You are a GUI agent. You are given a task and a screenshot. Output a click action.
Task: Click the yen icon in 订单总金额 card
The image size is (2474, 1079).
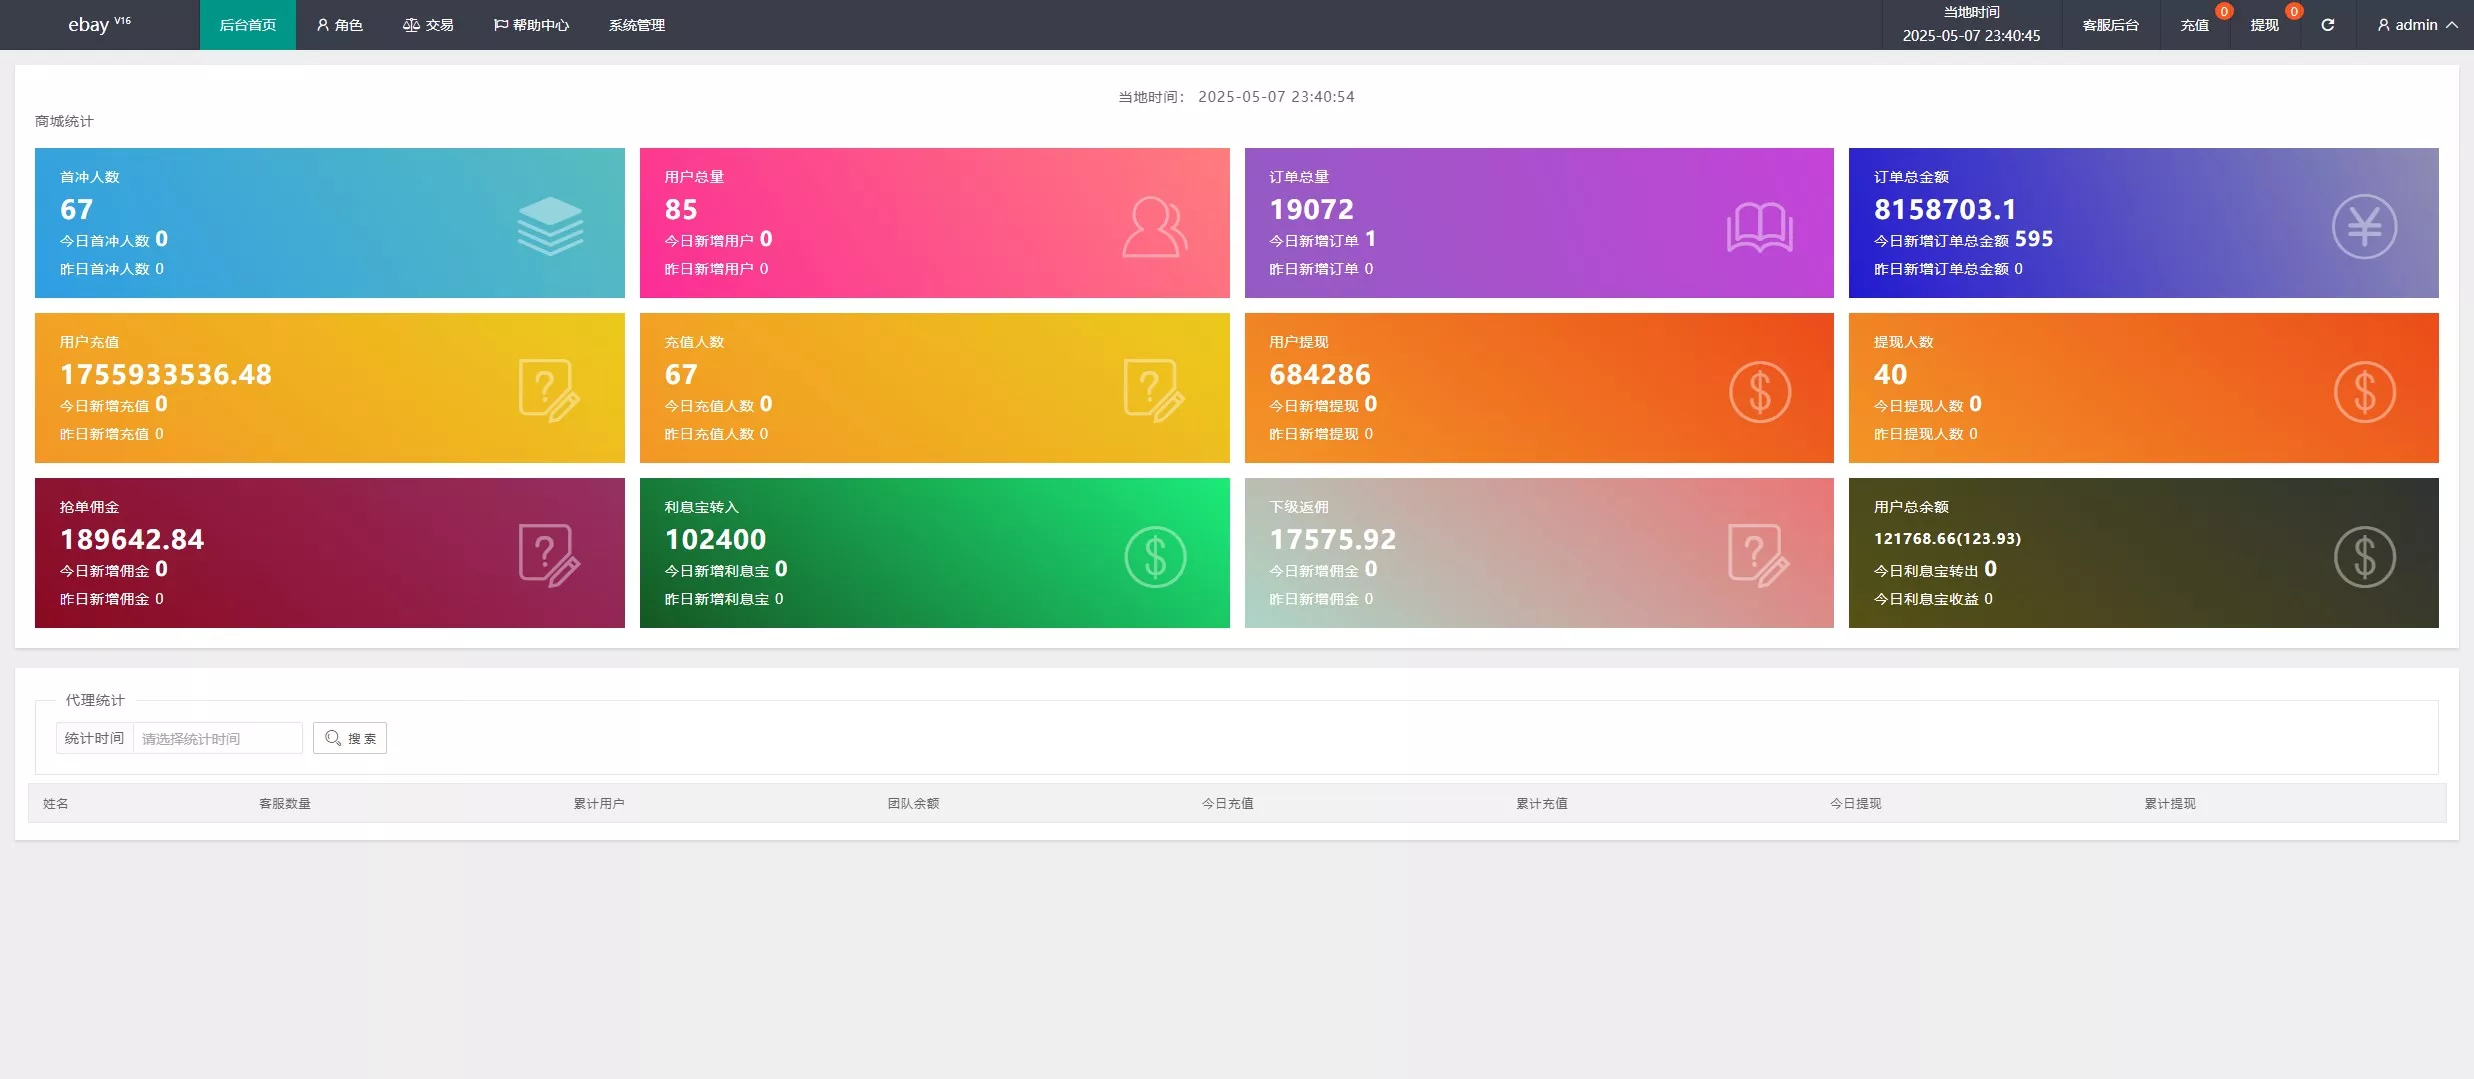pyautogui.click(x=2364, y=227)
